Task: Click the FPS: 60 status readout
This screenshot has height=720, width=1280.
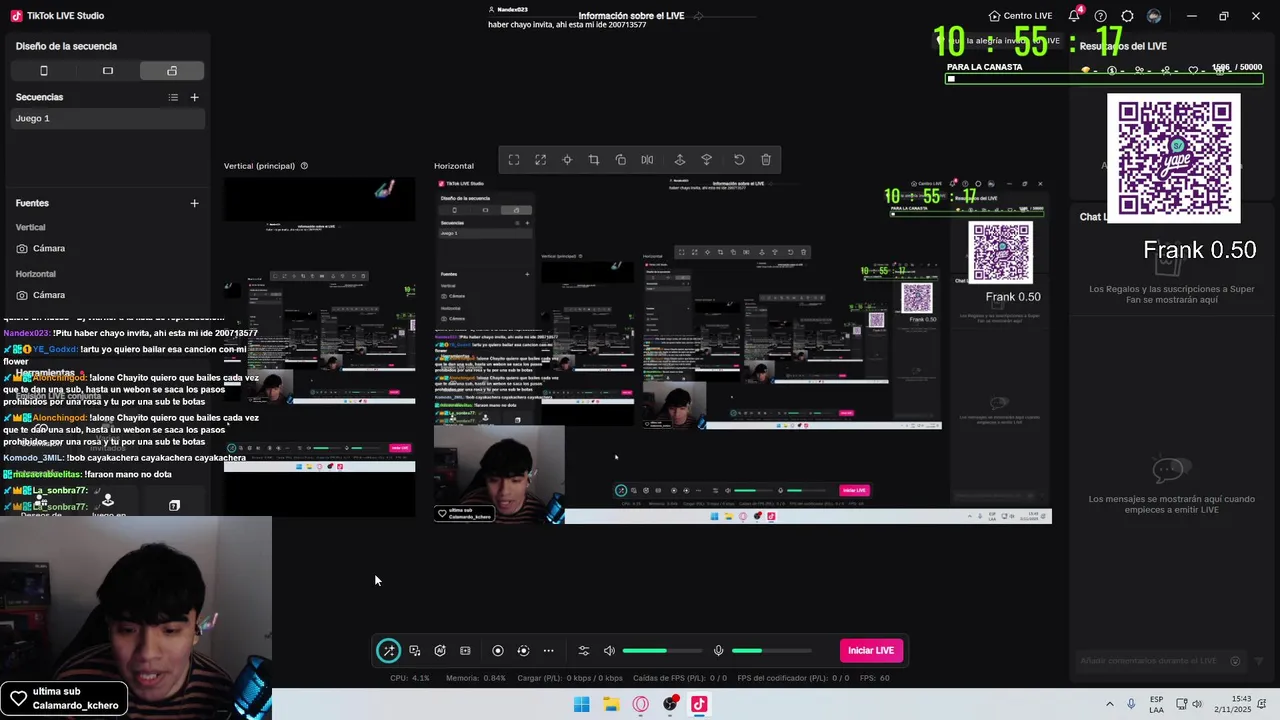Action: 875,678
